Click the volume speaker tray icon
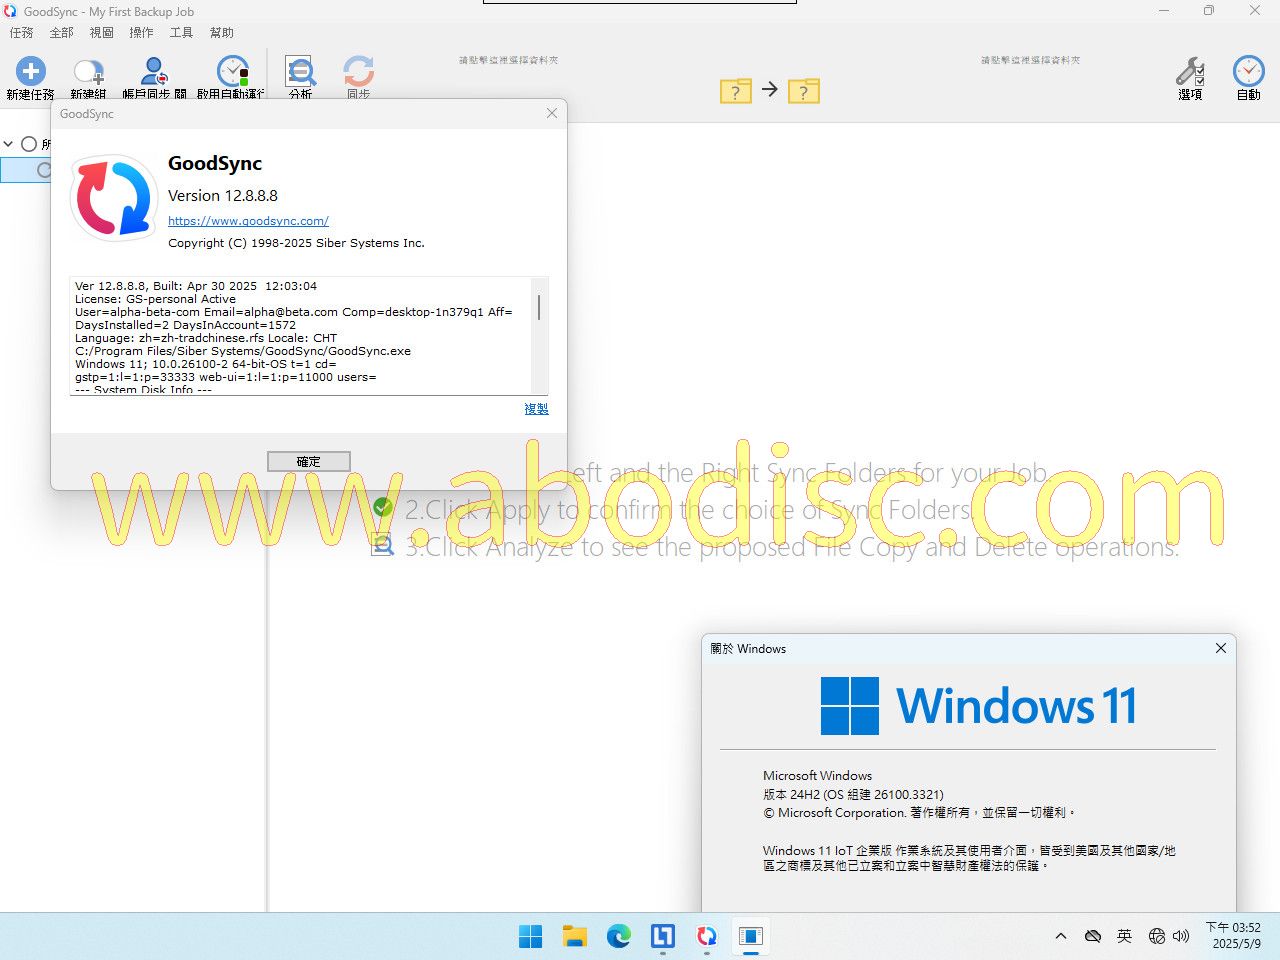Screen dimensions: 1280x960 [x=1181, y=936]
